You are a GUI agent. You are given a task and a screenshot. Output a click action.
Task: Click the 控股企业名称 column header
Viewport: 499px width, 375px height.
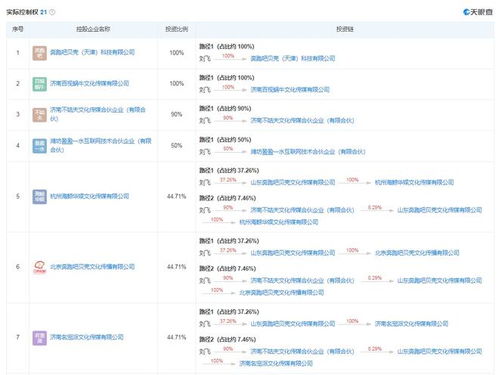[x=93, y=29]
